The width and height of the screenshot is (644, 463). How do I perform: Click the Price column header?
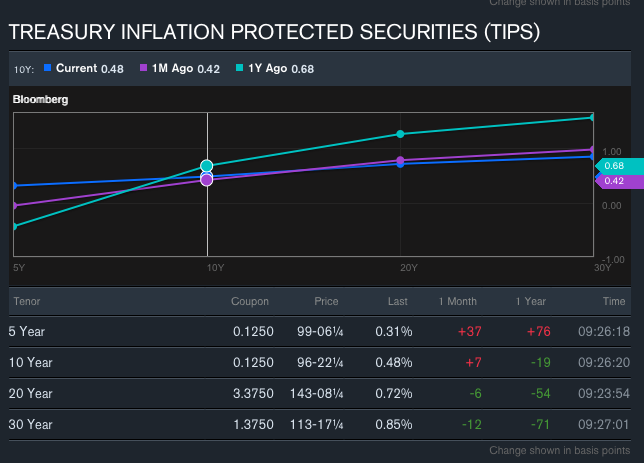[326, 302]
